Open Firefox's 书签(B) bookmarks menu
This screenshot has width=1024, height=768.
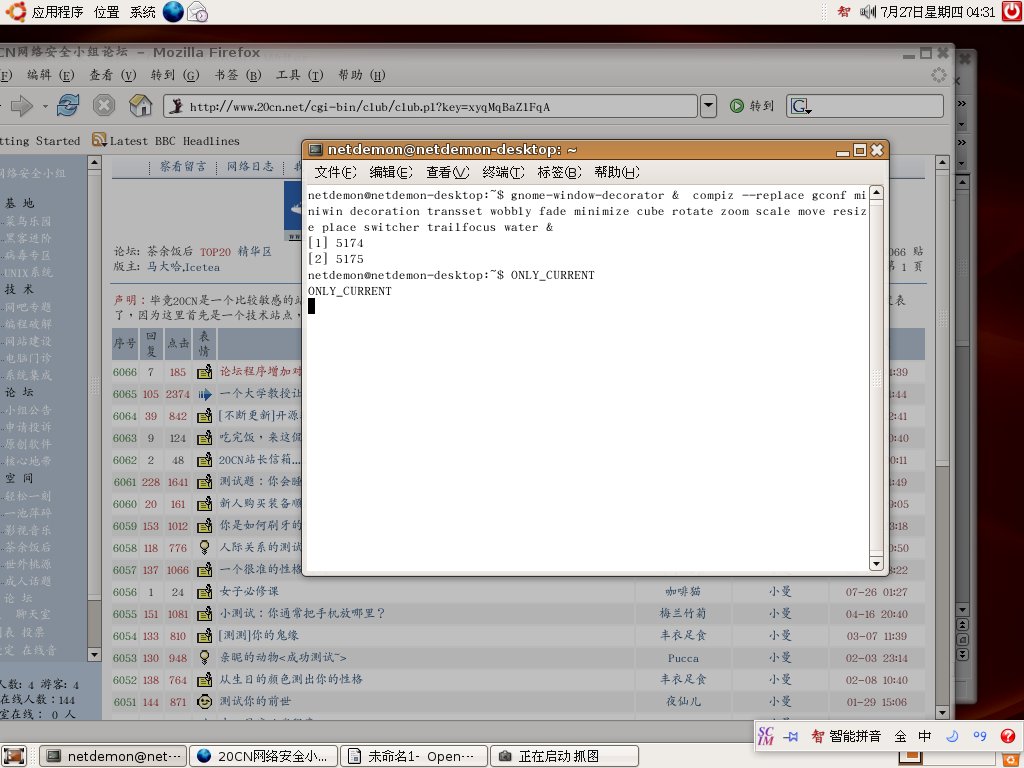tap(238, 75)
